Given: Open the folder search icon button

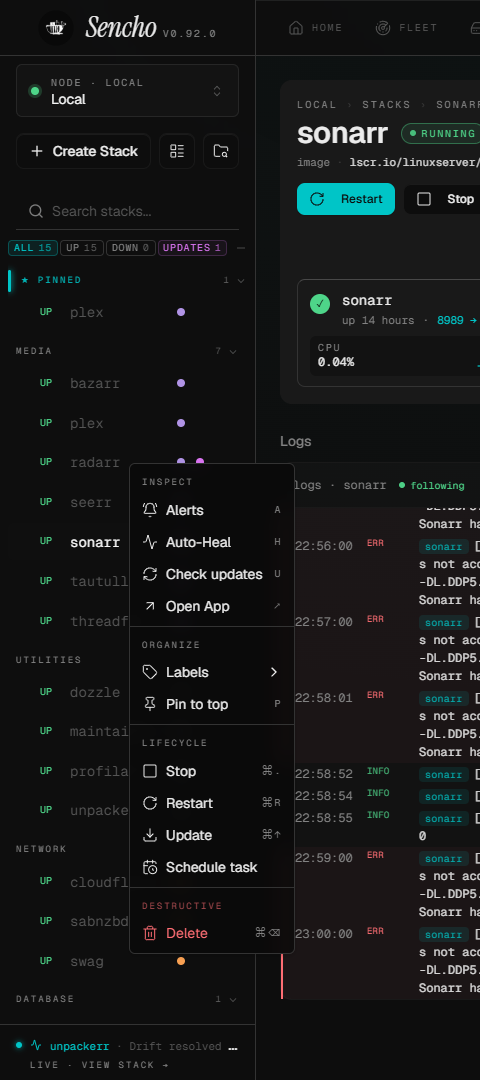Looking at the screenshot, I should (x=221, y=152).
